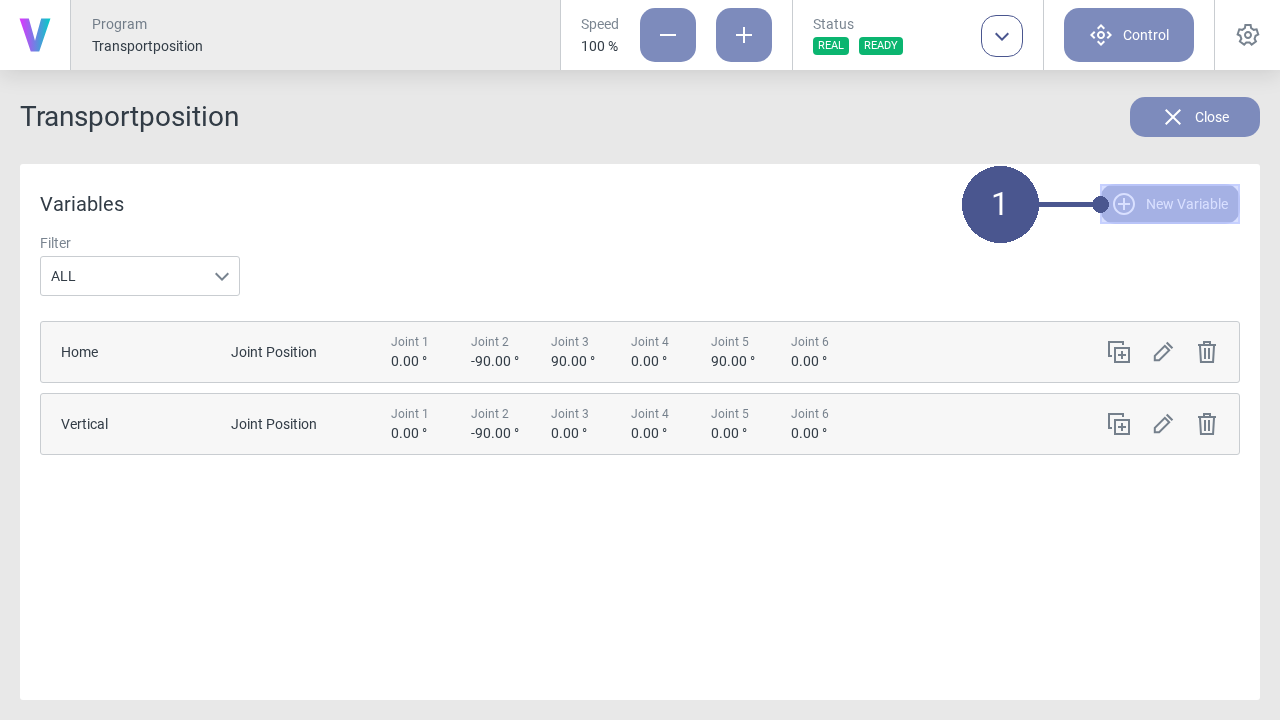This screenshot has width=1280, height=720.
Task: Open robot Control panel
Action: tap(1129, 34)
